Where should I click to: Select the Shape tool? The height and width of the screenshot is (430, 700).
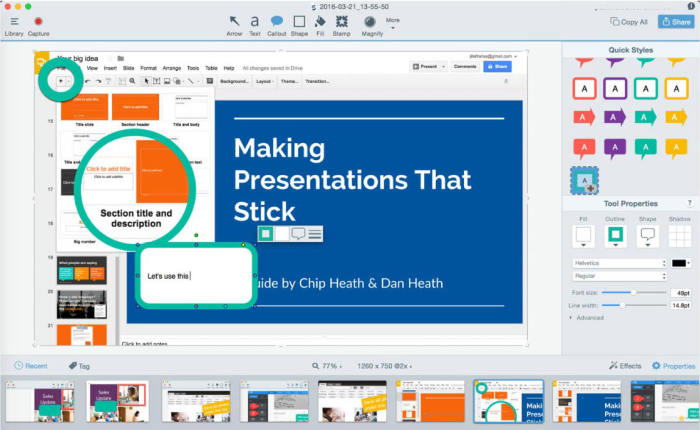pos(299,26)
